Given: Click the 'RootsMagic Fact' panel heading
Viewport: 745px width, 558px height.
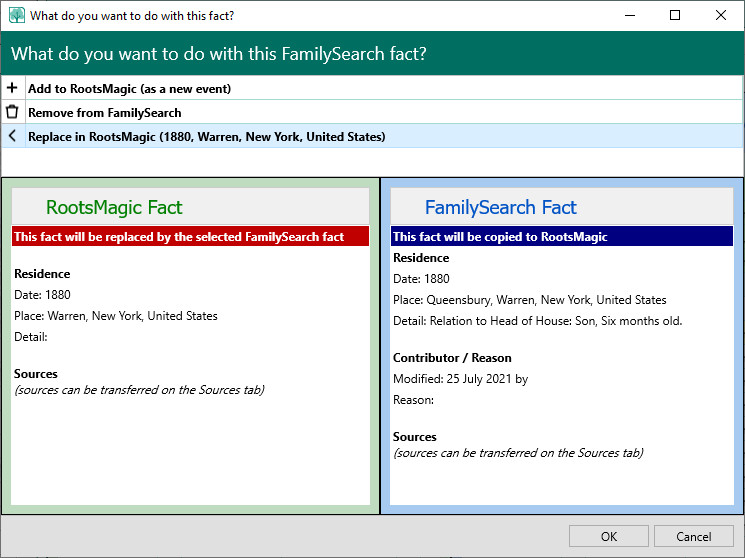Looking at the screenshot, I should pyautogui.click(x=114, y=208).
